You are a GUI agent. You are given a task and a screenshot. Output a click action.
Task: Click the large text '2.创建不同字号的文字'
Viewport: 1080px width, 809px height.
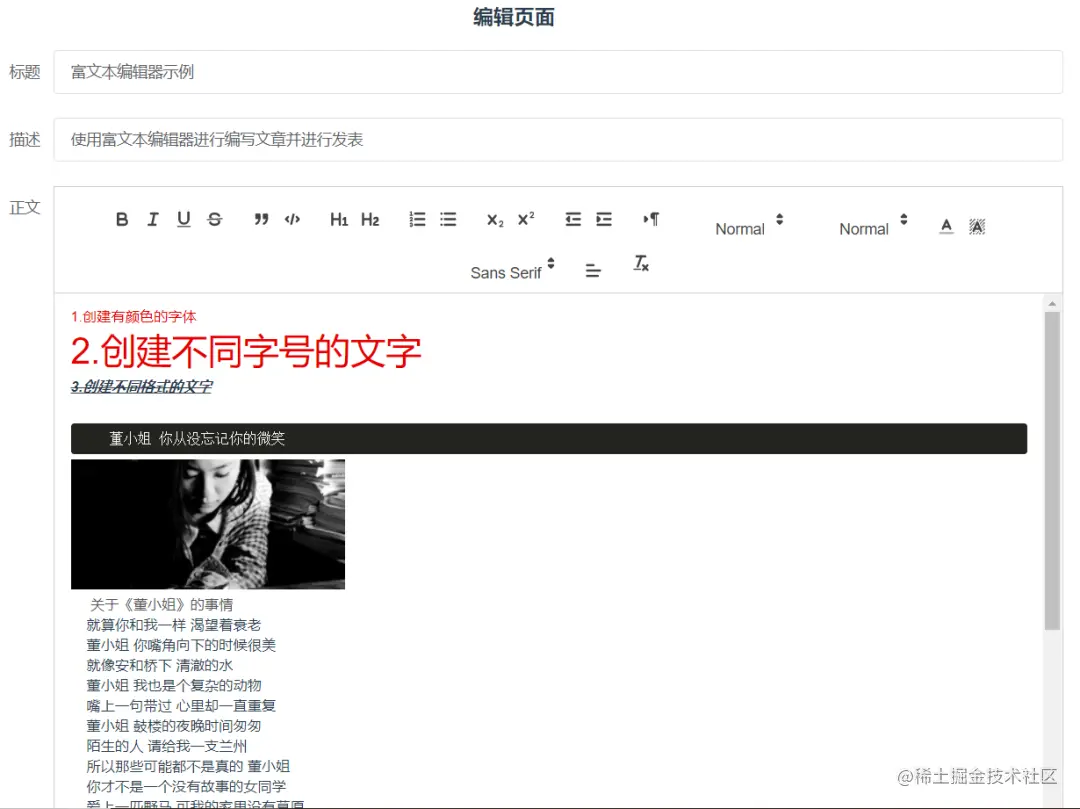tap(246, 351)
